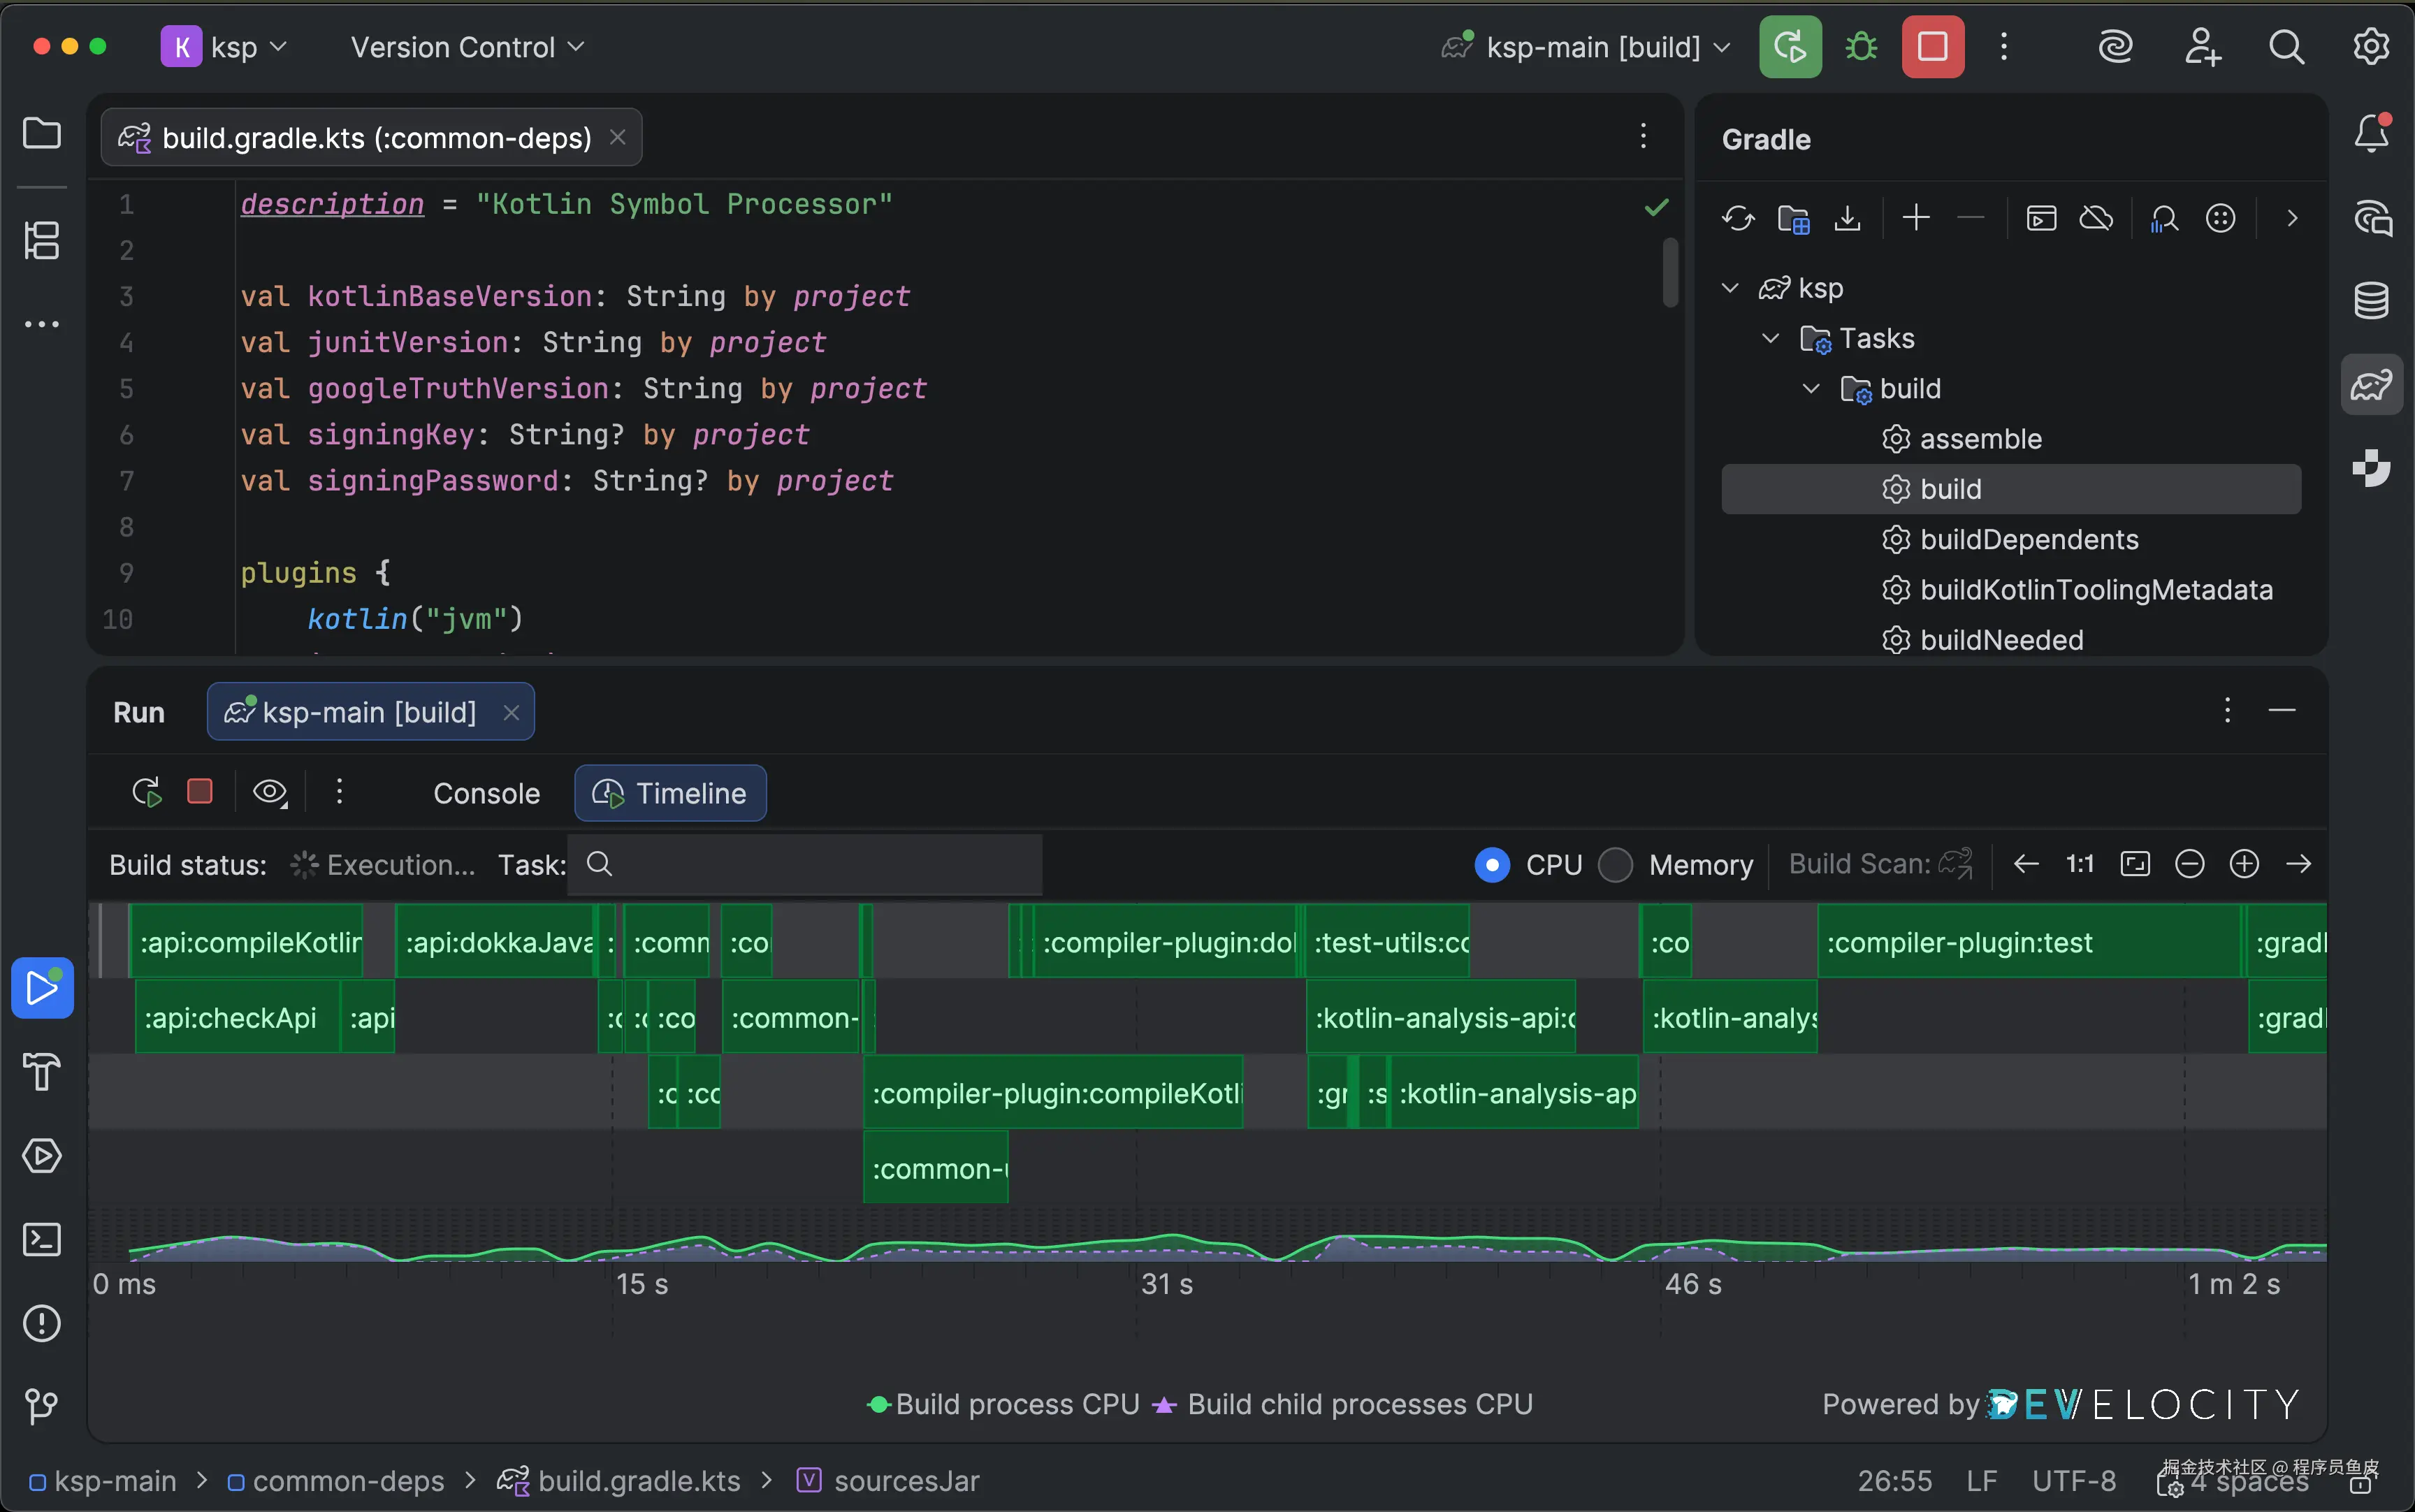Toggle Gradle offline mode icon
Viewport: 2415px width, 1512px height.
(x=2096, y=218)
